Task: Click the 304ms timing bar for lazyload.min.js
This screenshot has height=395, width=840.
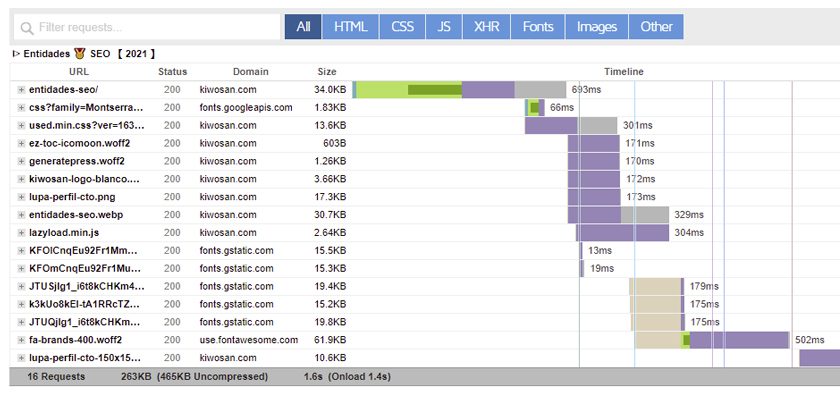Action: click(622, 233)
